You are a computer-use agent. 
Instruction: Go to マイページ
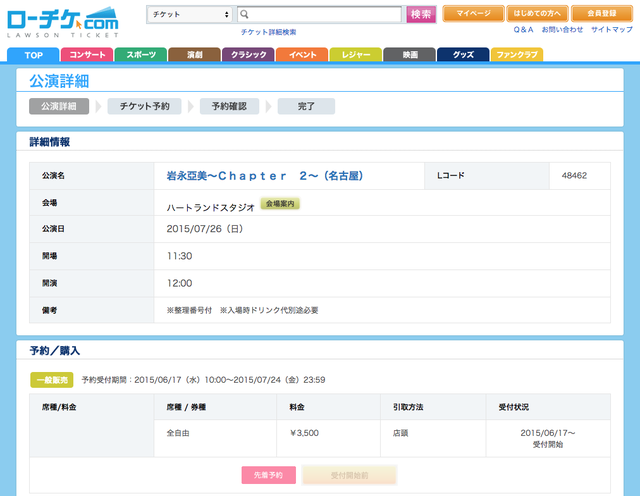tap(473, 13)
